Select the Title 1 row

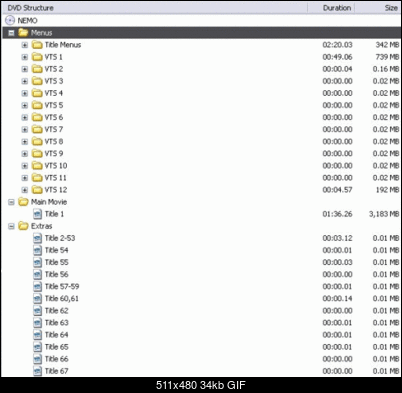pos(201,214)
